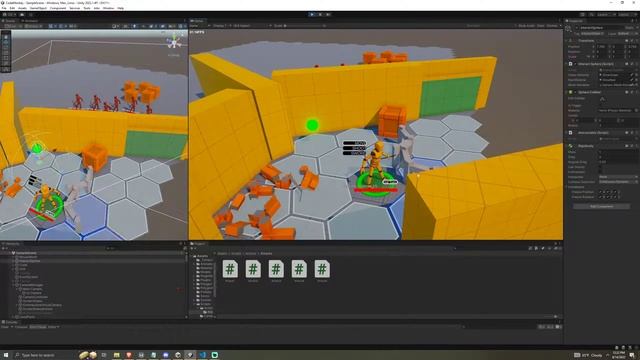Start Play mode with the Play button
The image size is (640, 360).
click(312, 15)
